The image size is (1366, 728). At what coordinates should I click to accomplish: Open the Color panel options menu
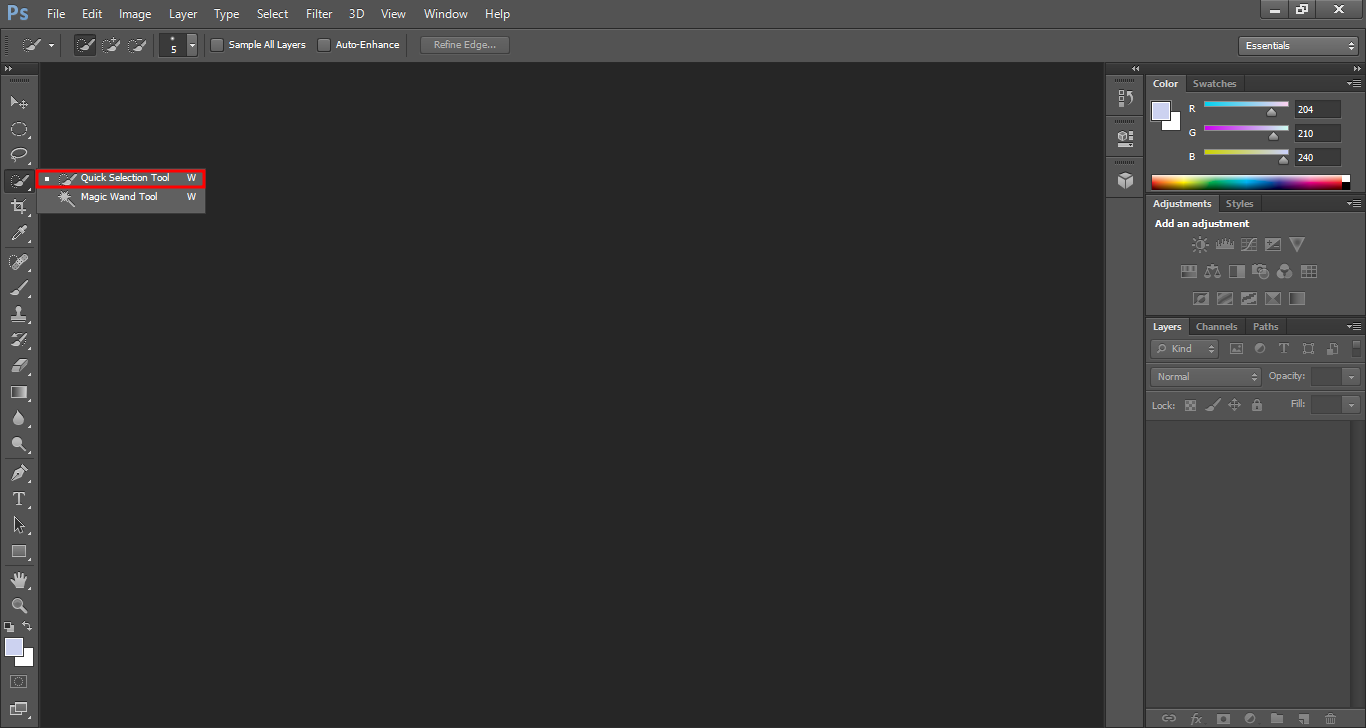pyautogui.click(x=1354, y=84)
